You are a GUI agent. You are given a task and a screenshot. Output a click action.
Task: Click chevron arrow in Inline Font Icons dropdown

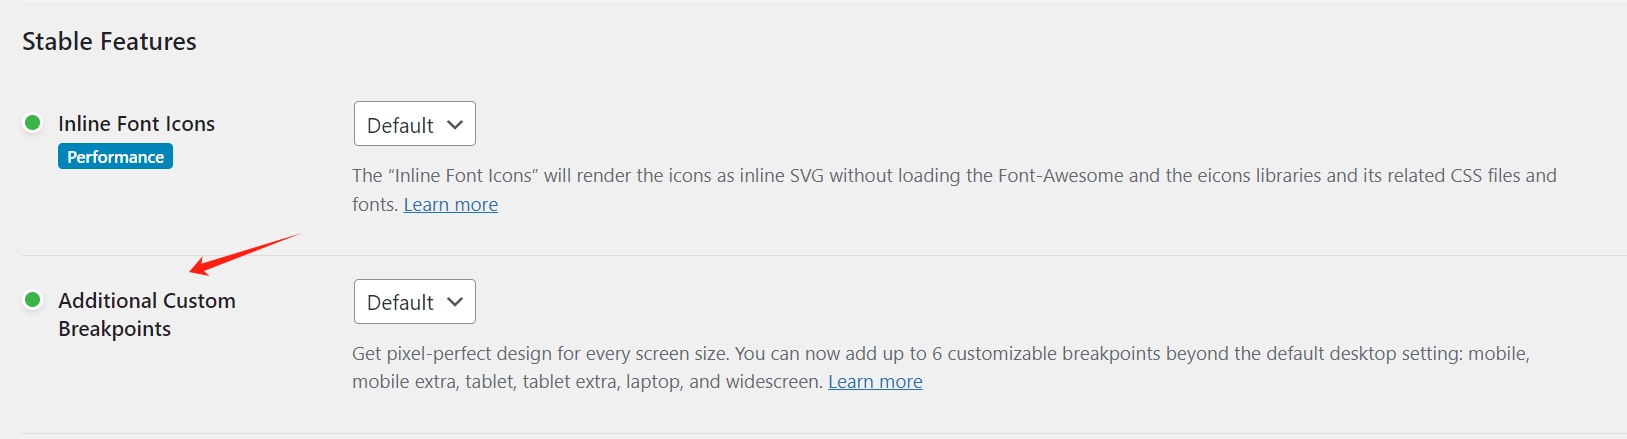click(x=455, y=125)
